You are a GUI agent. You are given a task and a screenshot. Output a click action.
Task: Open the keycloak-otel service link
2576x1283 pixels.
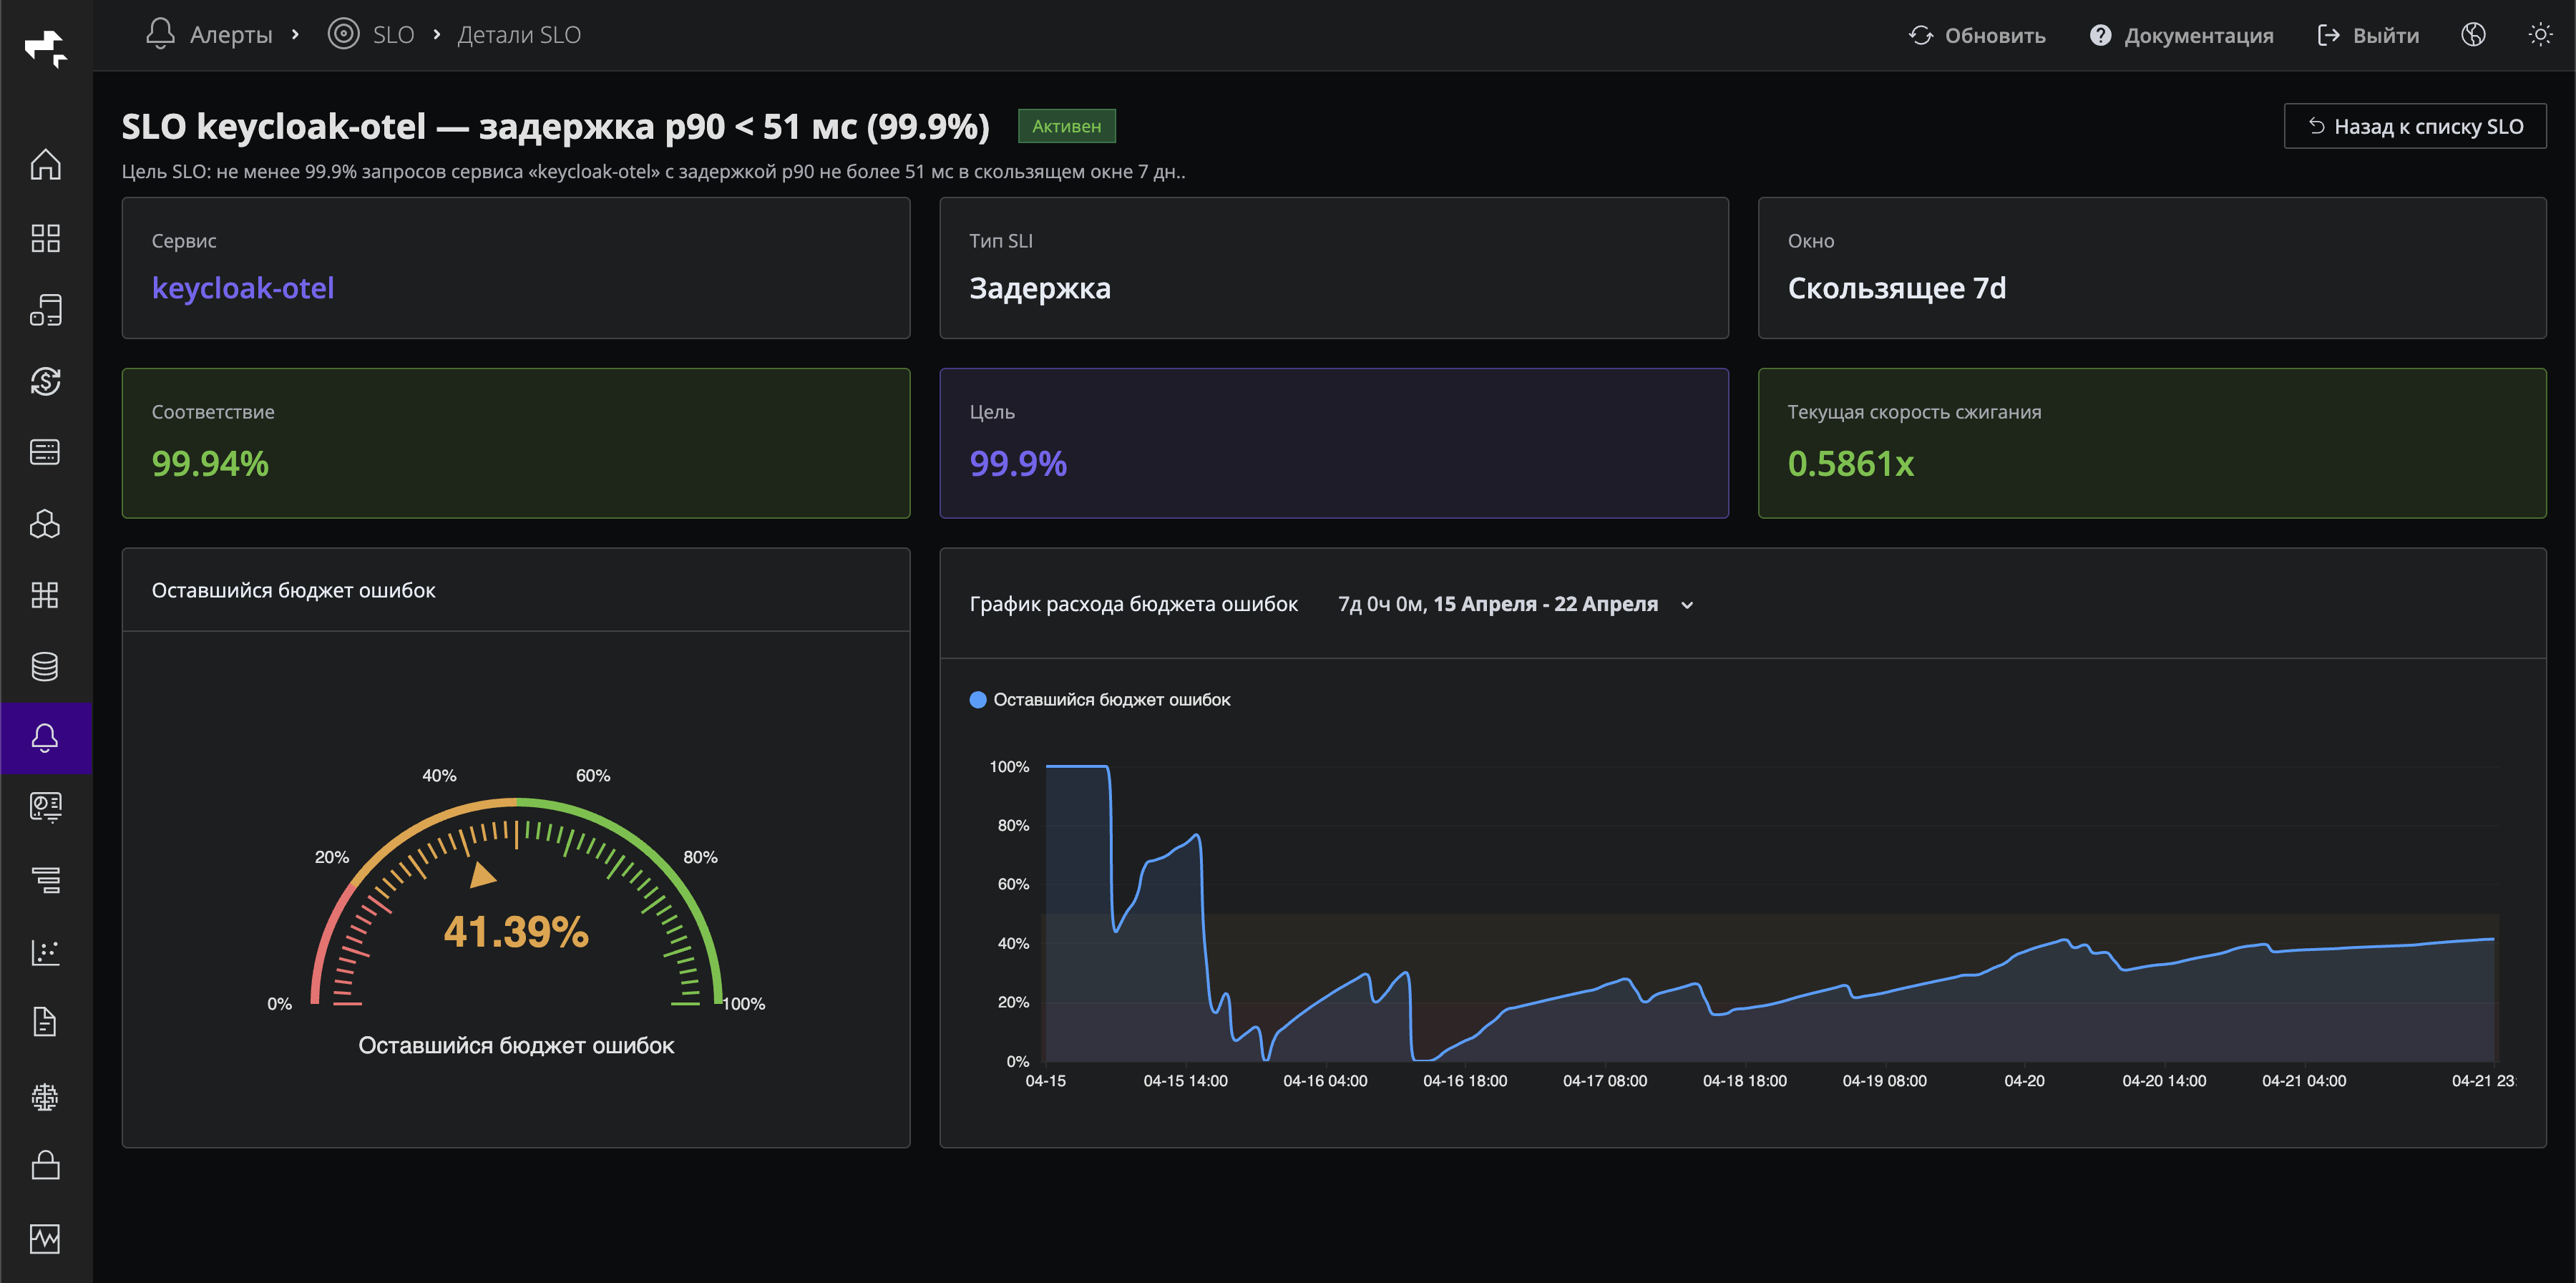click(x=243, y=288)
